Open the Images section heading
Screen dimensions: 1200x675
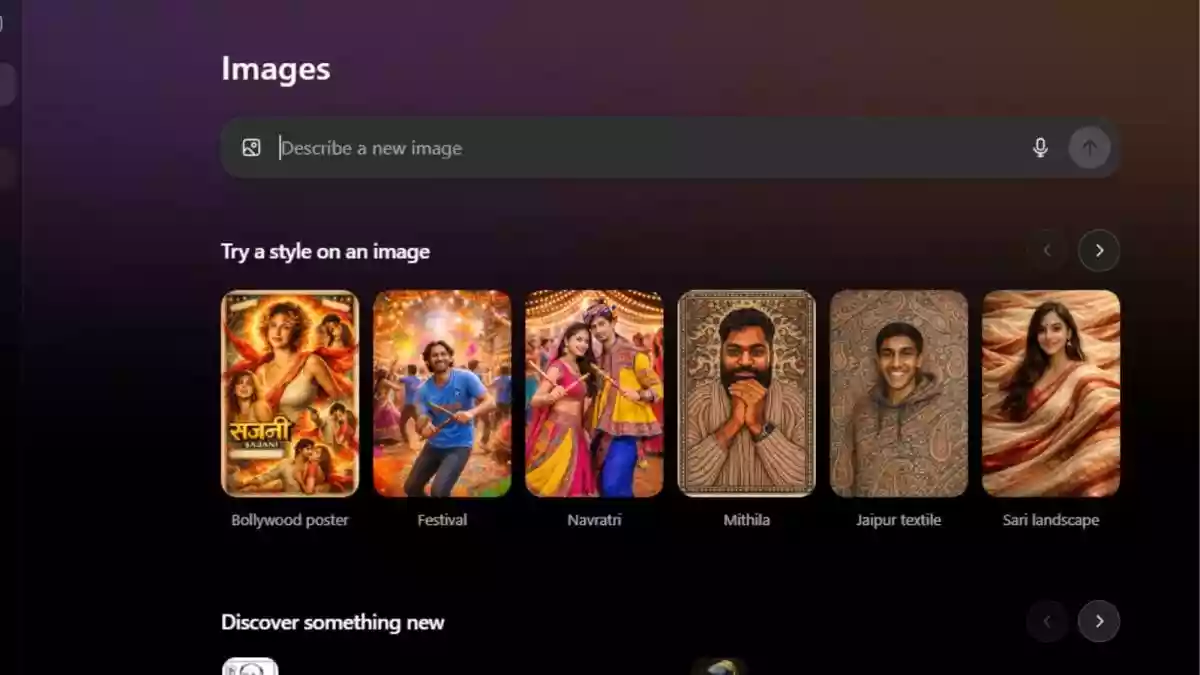276,69
